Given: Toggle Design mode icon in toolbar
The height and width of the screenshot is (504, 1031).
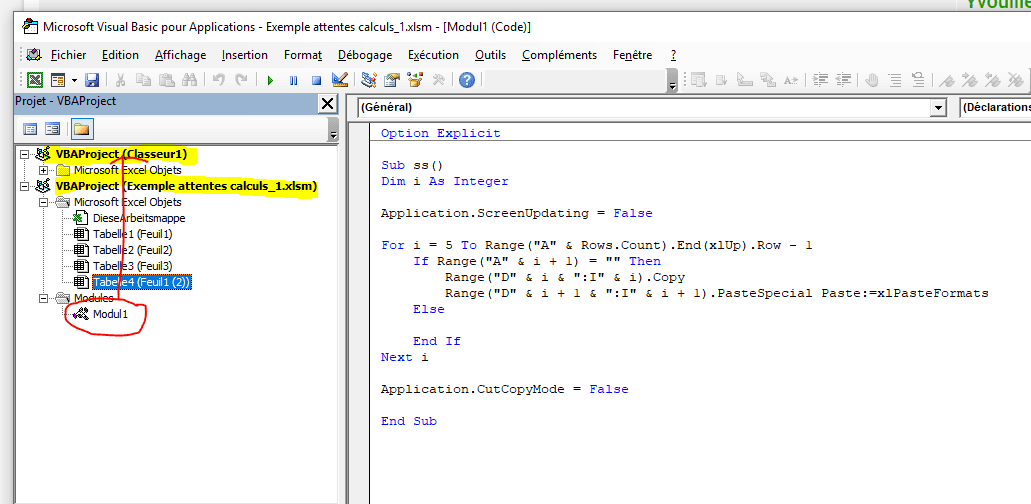Looking at the screenshot, I should 339,80.
